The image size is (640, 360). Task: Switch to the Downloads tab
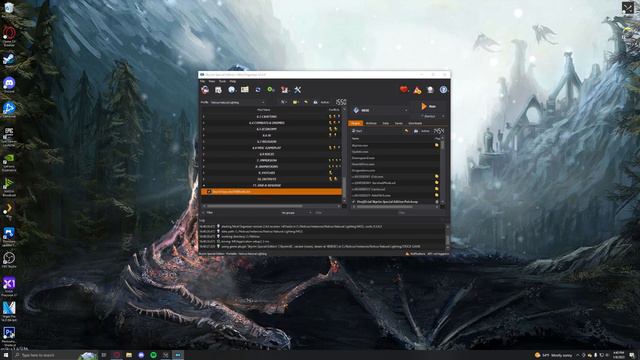tap(415, 123)
